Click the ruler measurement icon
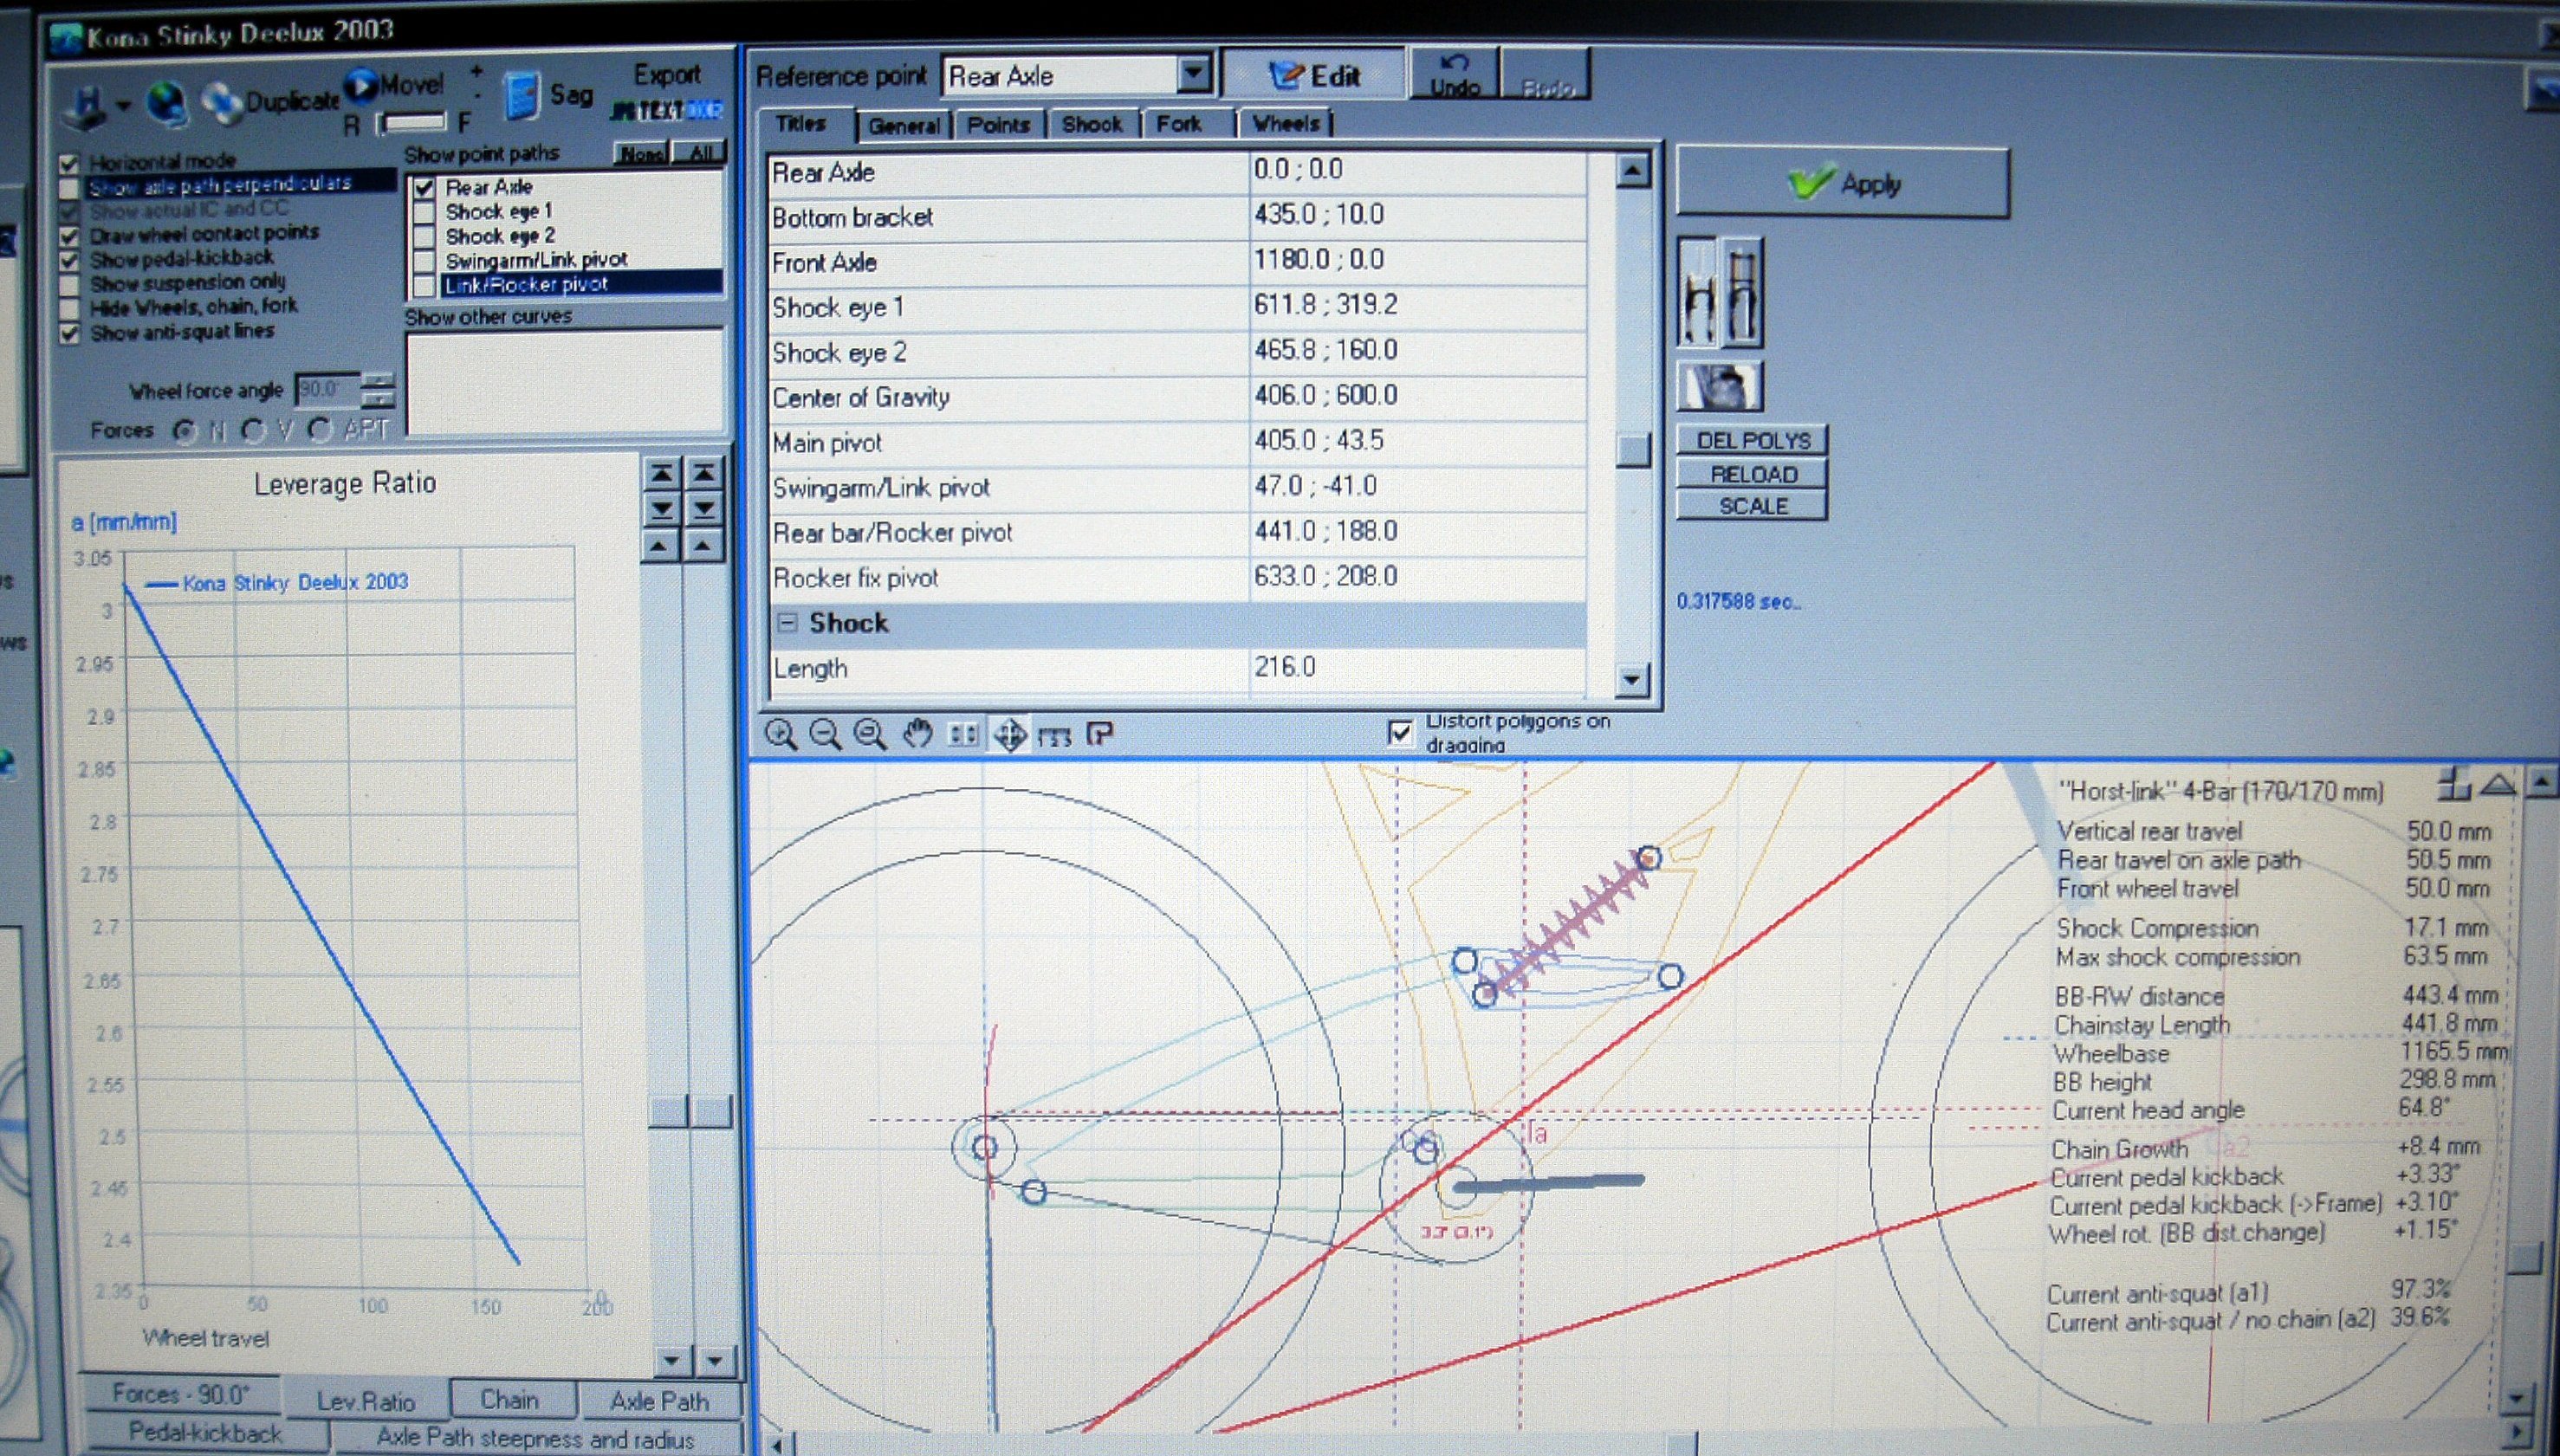2560x1456 pixels. (x=1054, y=737)
